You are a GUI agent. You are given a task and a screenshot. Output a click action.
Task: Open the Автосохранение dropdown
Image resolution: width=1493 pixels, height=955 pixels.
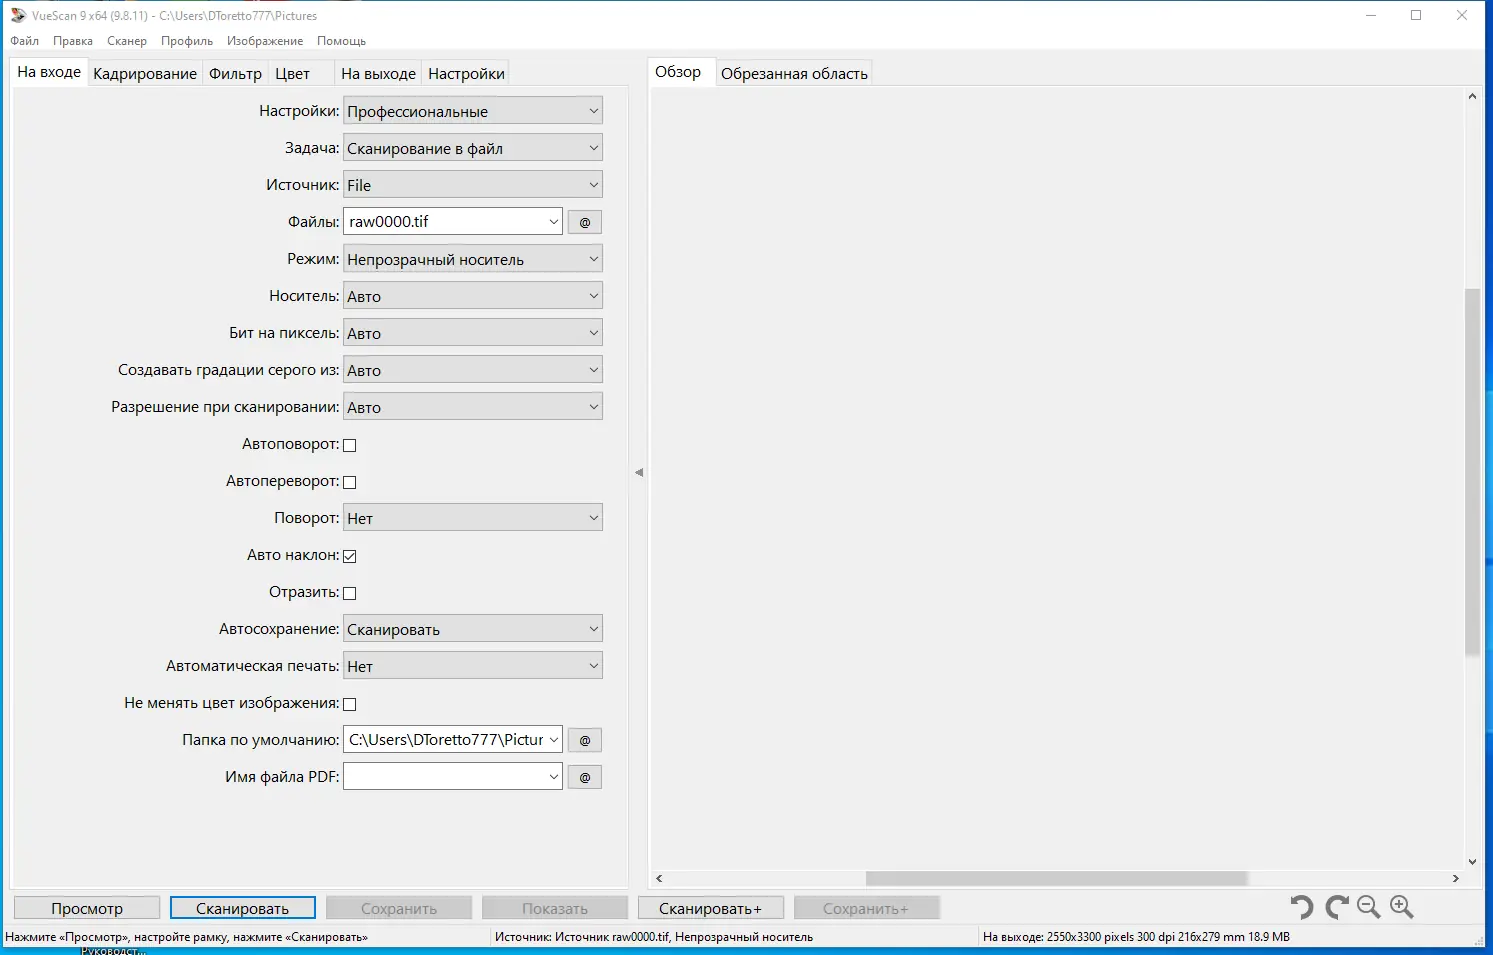coord(473,629)
